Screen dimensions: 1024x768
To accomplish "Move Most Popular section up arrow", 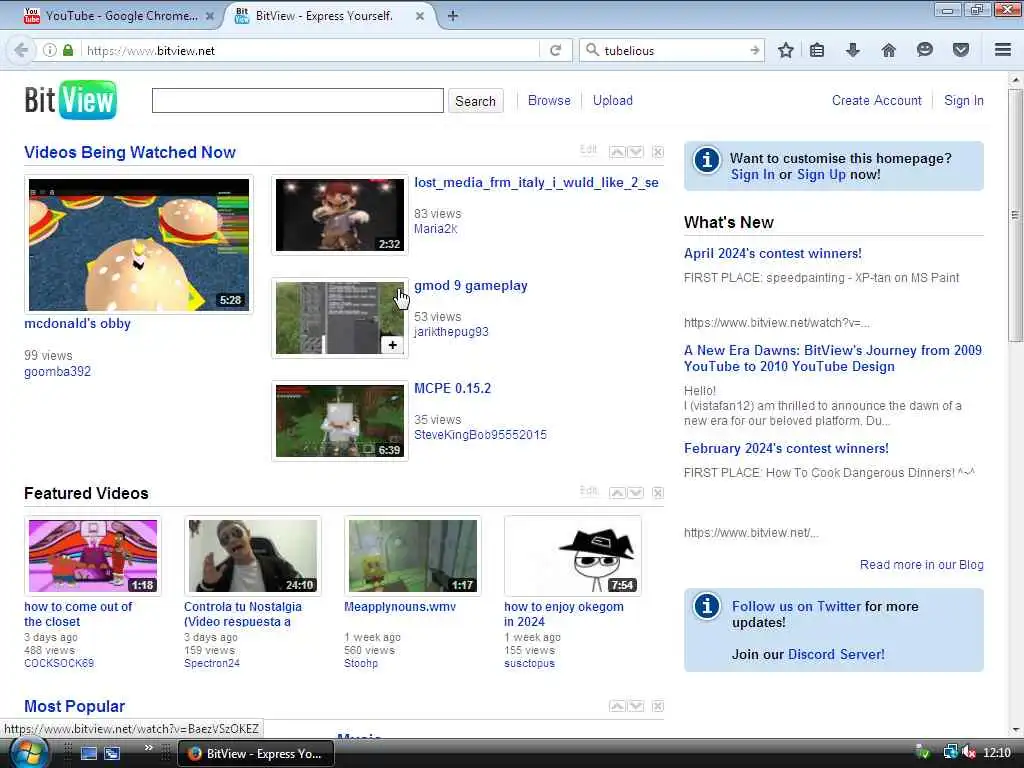I will [617, 706].
